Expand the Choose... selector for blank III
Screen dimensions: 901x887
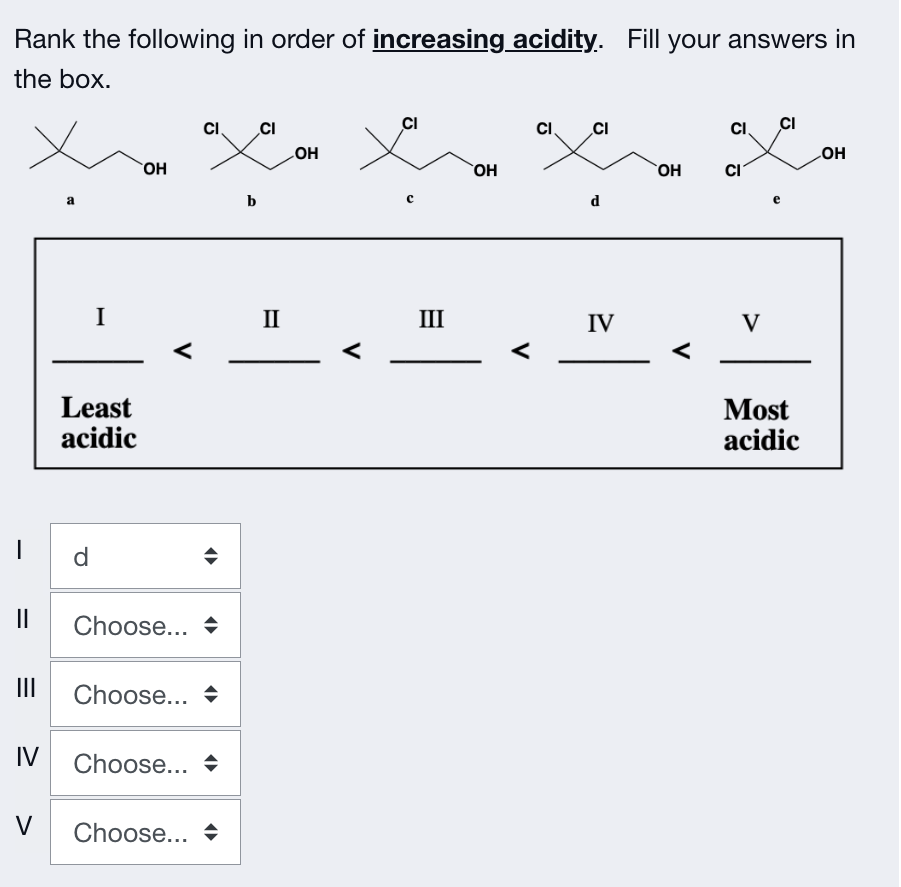pos(144,694)
